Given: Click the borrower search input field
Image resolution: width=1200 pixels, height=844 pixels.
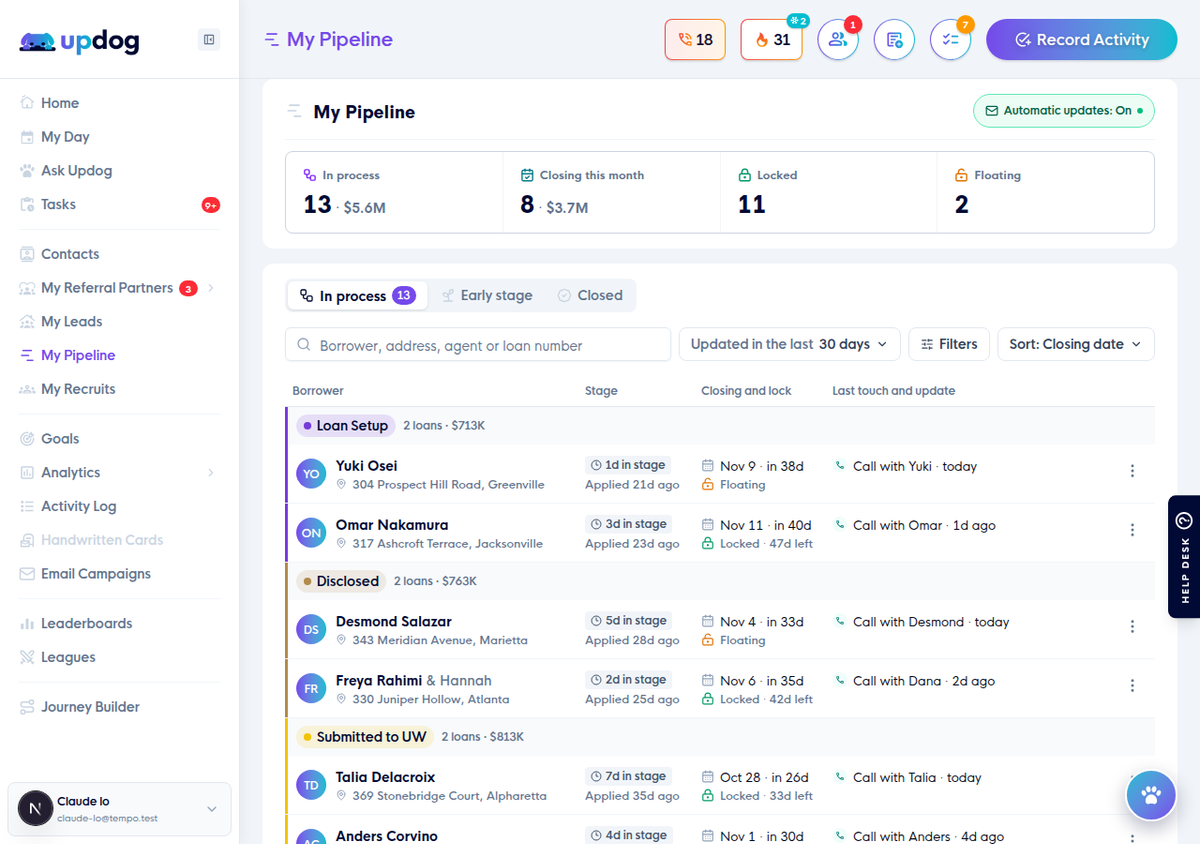Looking at the screenshot, I should [x=478, y=345].
